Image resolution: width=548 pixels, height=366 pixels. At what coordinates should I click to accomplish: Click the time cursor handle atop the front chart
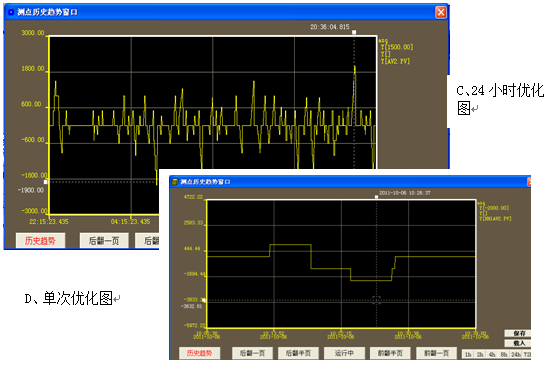[376, 197]
